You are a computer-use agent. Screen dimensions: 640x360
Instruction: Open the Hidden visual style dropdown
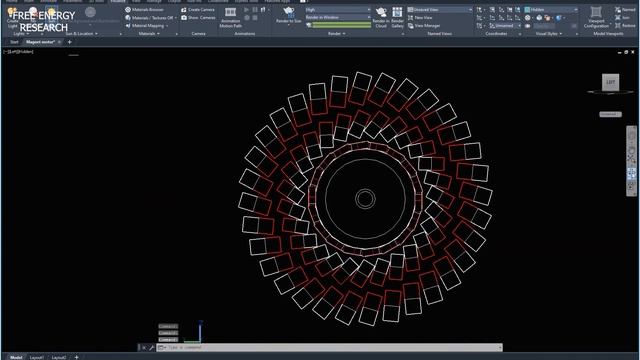click(551, 9)
